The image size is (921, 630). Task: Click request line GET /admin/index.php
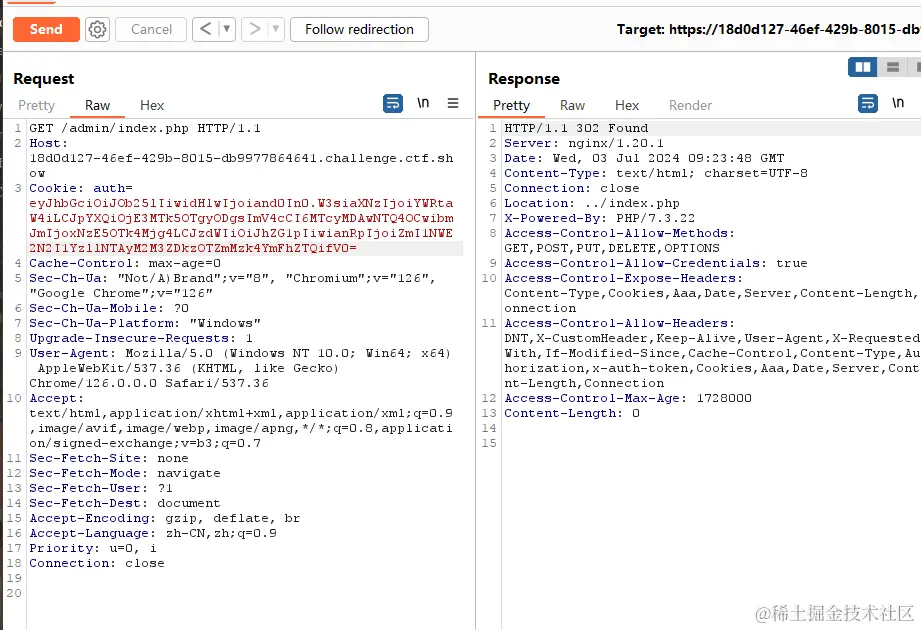(x=145, y=128)
